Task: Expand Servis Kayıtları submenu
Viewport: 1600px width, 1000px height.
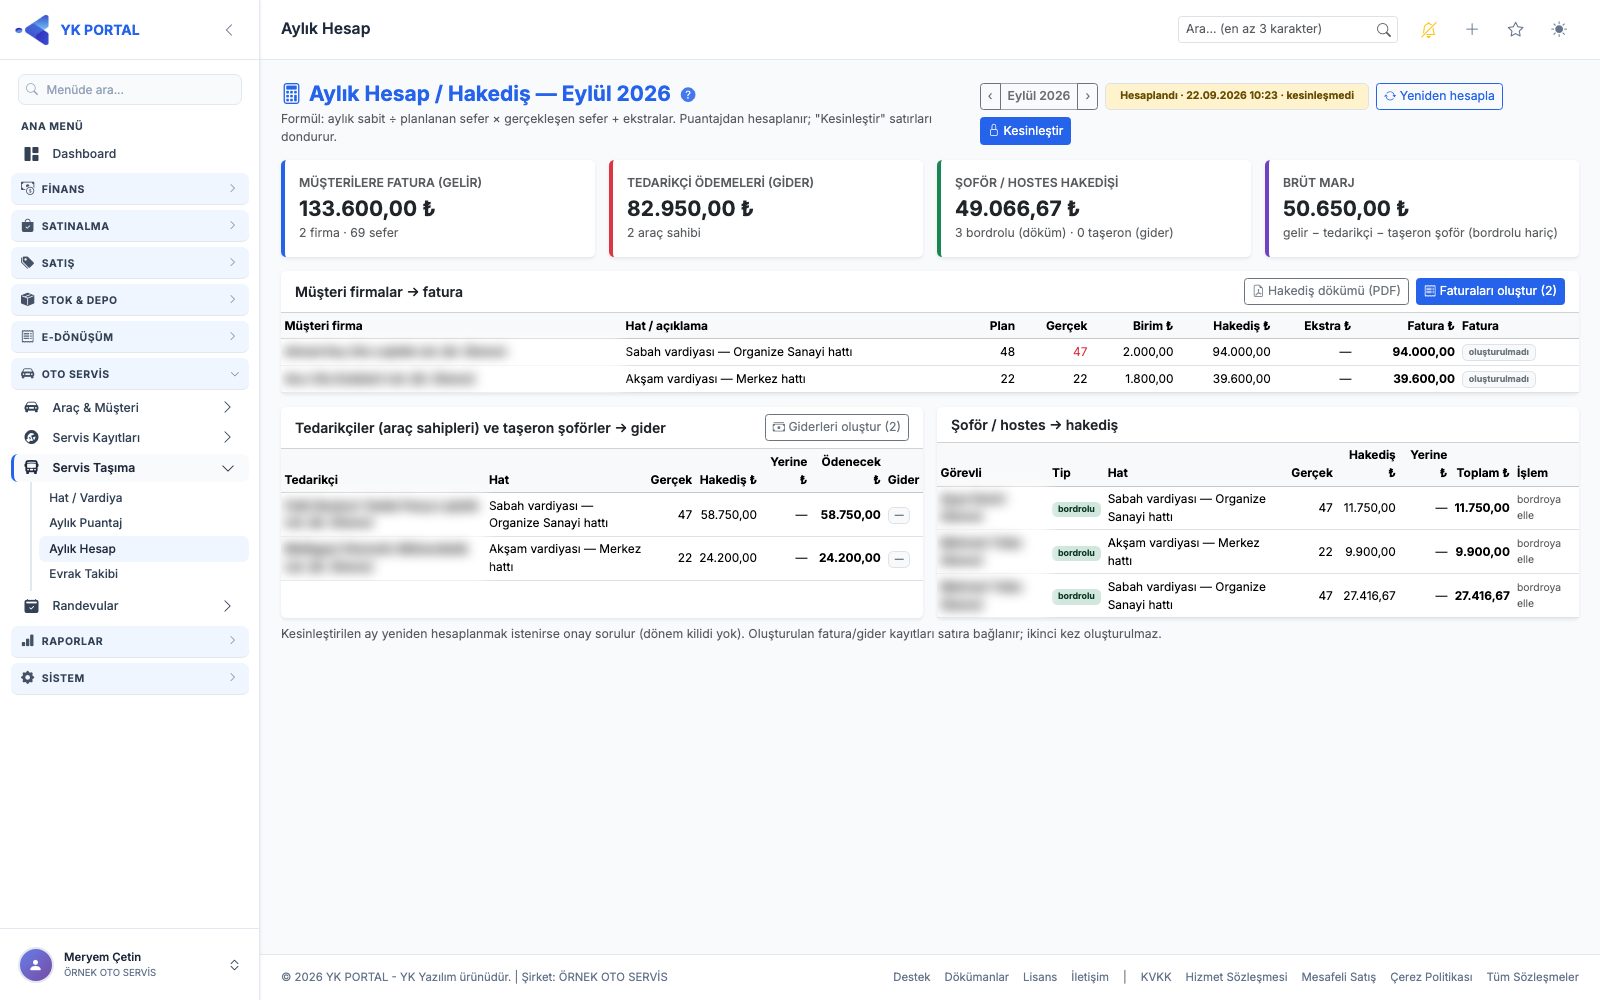Action: click(x=130, y=438)
